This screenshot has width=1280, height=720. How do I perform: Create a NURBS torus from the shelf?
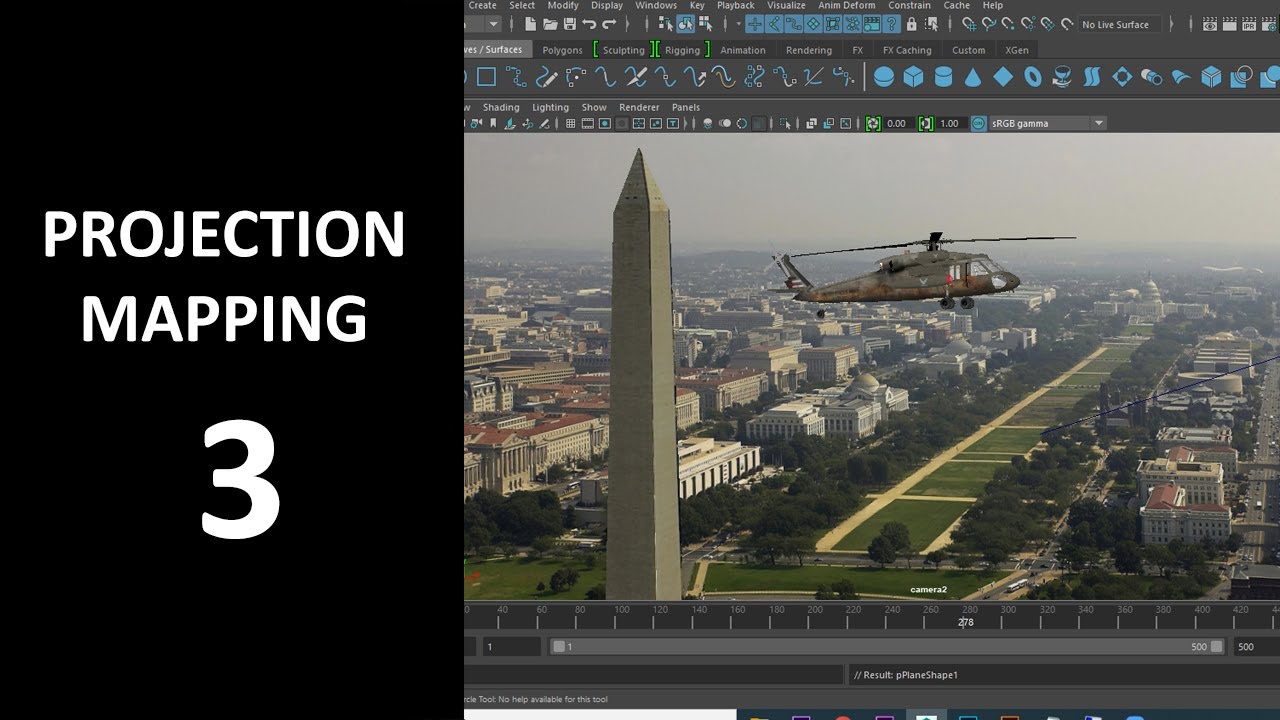(1033, 77)
